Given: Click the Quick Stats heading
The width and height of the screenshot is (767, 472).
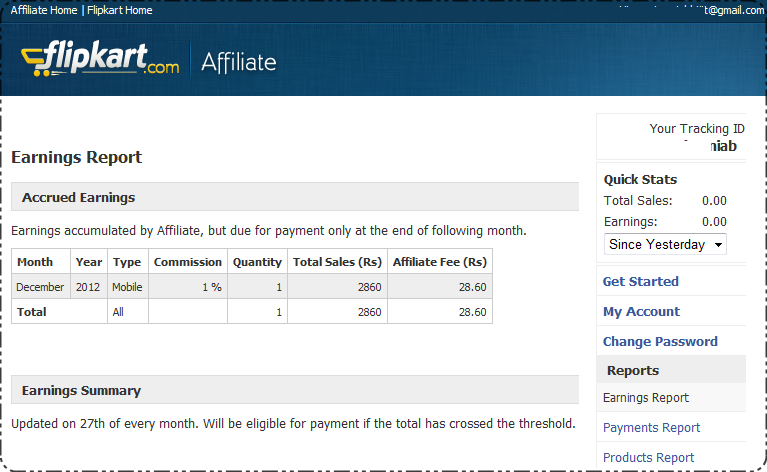Looking at the screenshot, I should (640, 180).
